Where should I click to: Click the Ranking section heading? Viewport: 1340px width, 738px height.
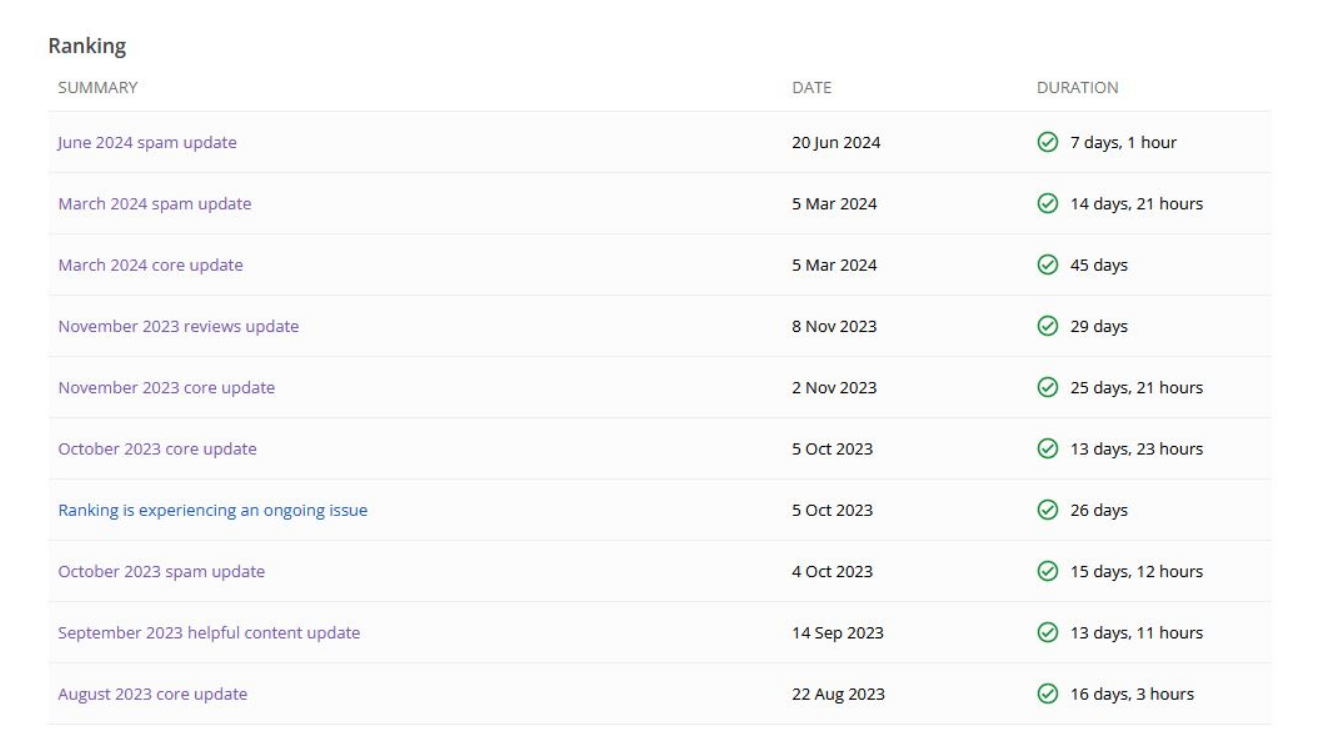[x=86, y=47]
